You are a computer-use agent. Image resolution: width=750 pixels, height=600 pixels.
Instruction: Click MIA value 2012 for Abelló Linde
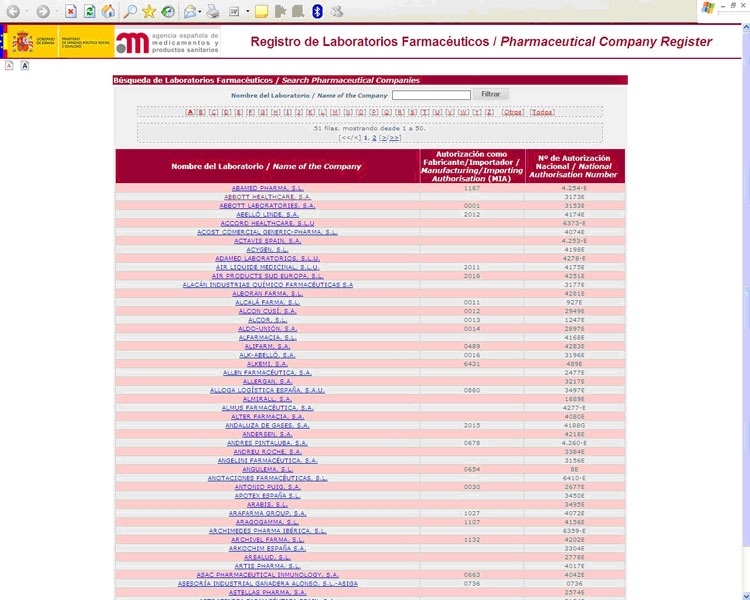pos(472,214)
